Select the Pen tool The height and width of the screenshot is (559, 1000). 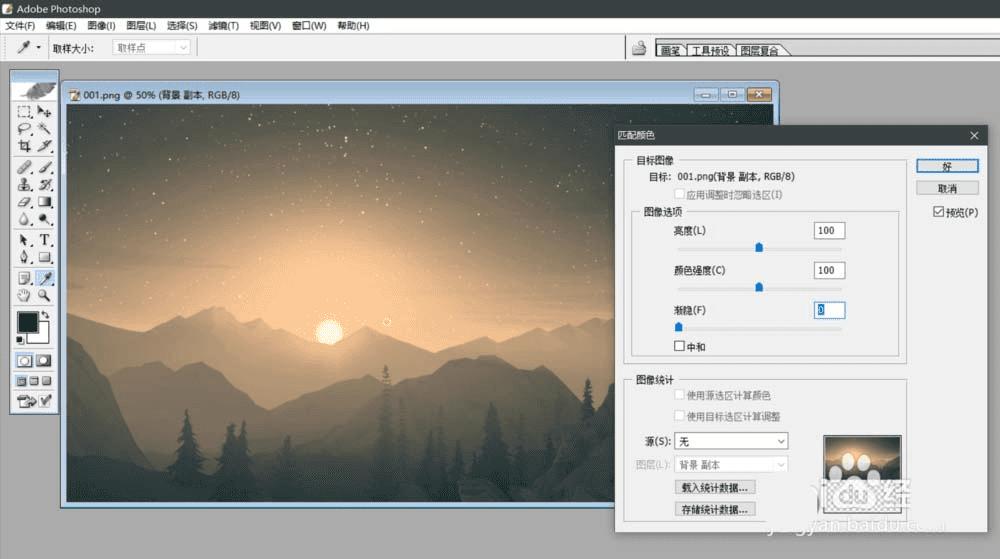click(x=24, y=258)
